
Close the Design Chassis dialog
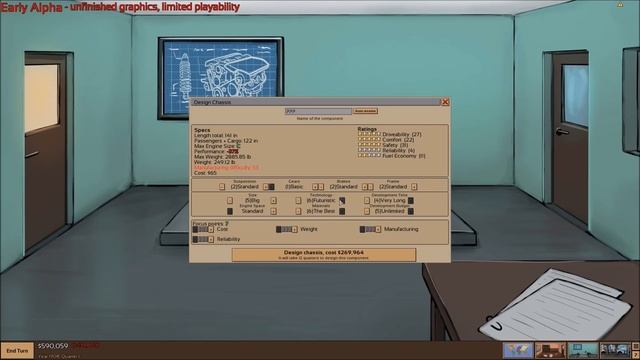click(445, 102)
